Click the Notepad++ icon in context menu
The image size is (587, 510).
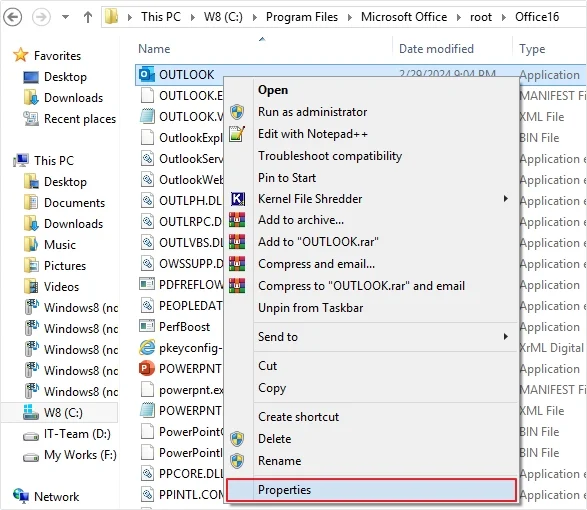(237, 134)
